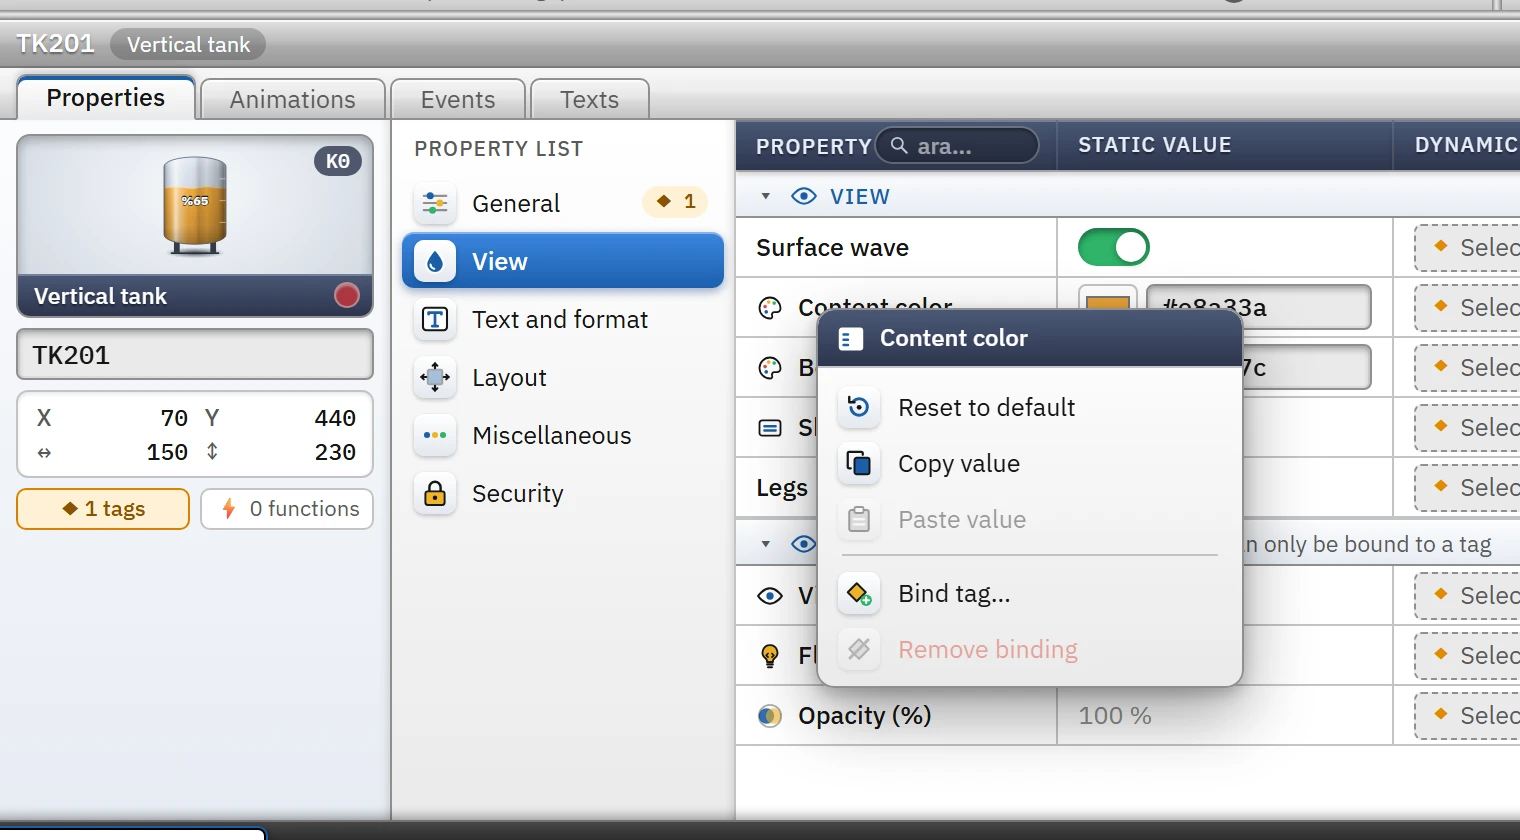
Task: Click the red status dot on Vertical tank card
Action: click(x=347, y=295)
